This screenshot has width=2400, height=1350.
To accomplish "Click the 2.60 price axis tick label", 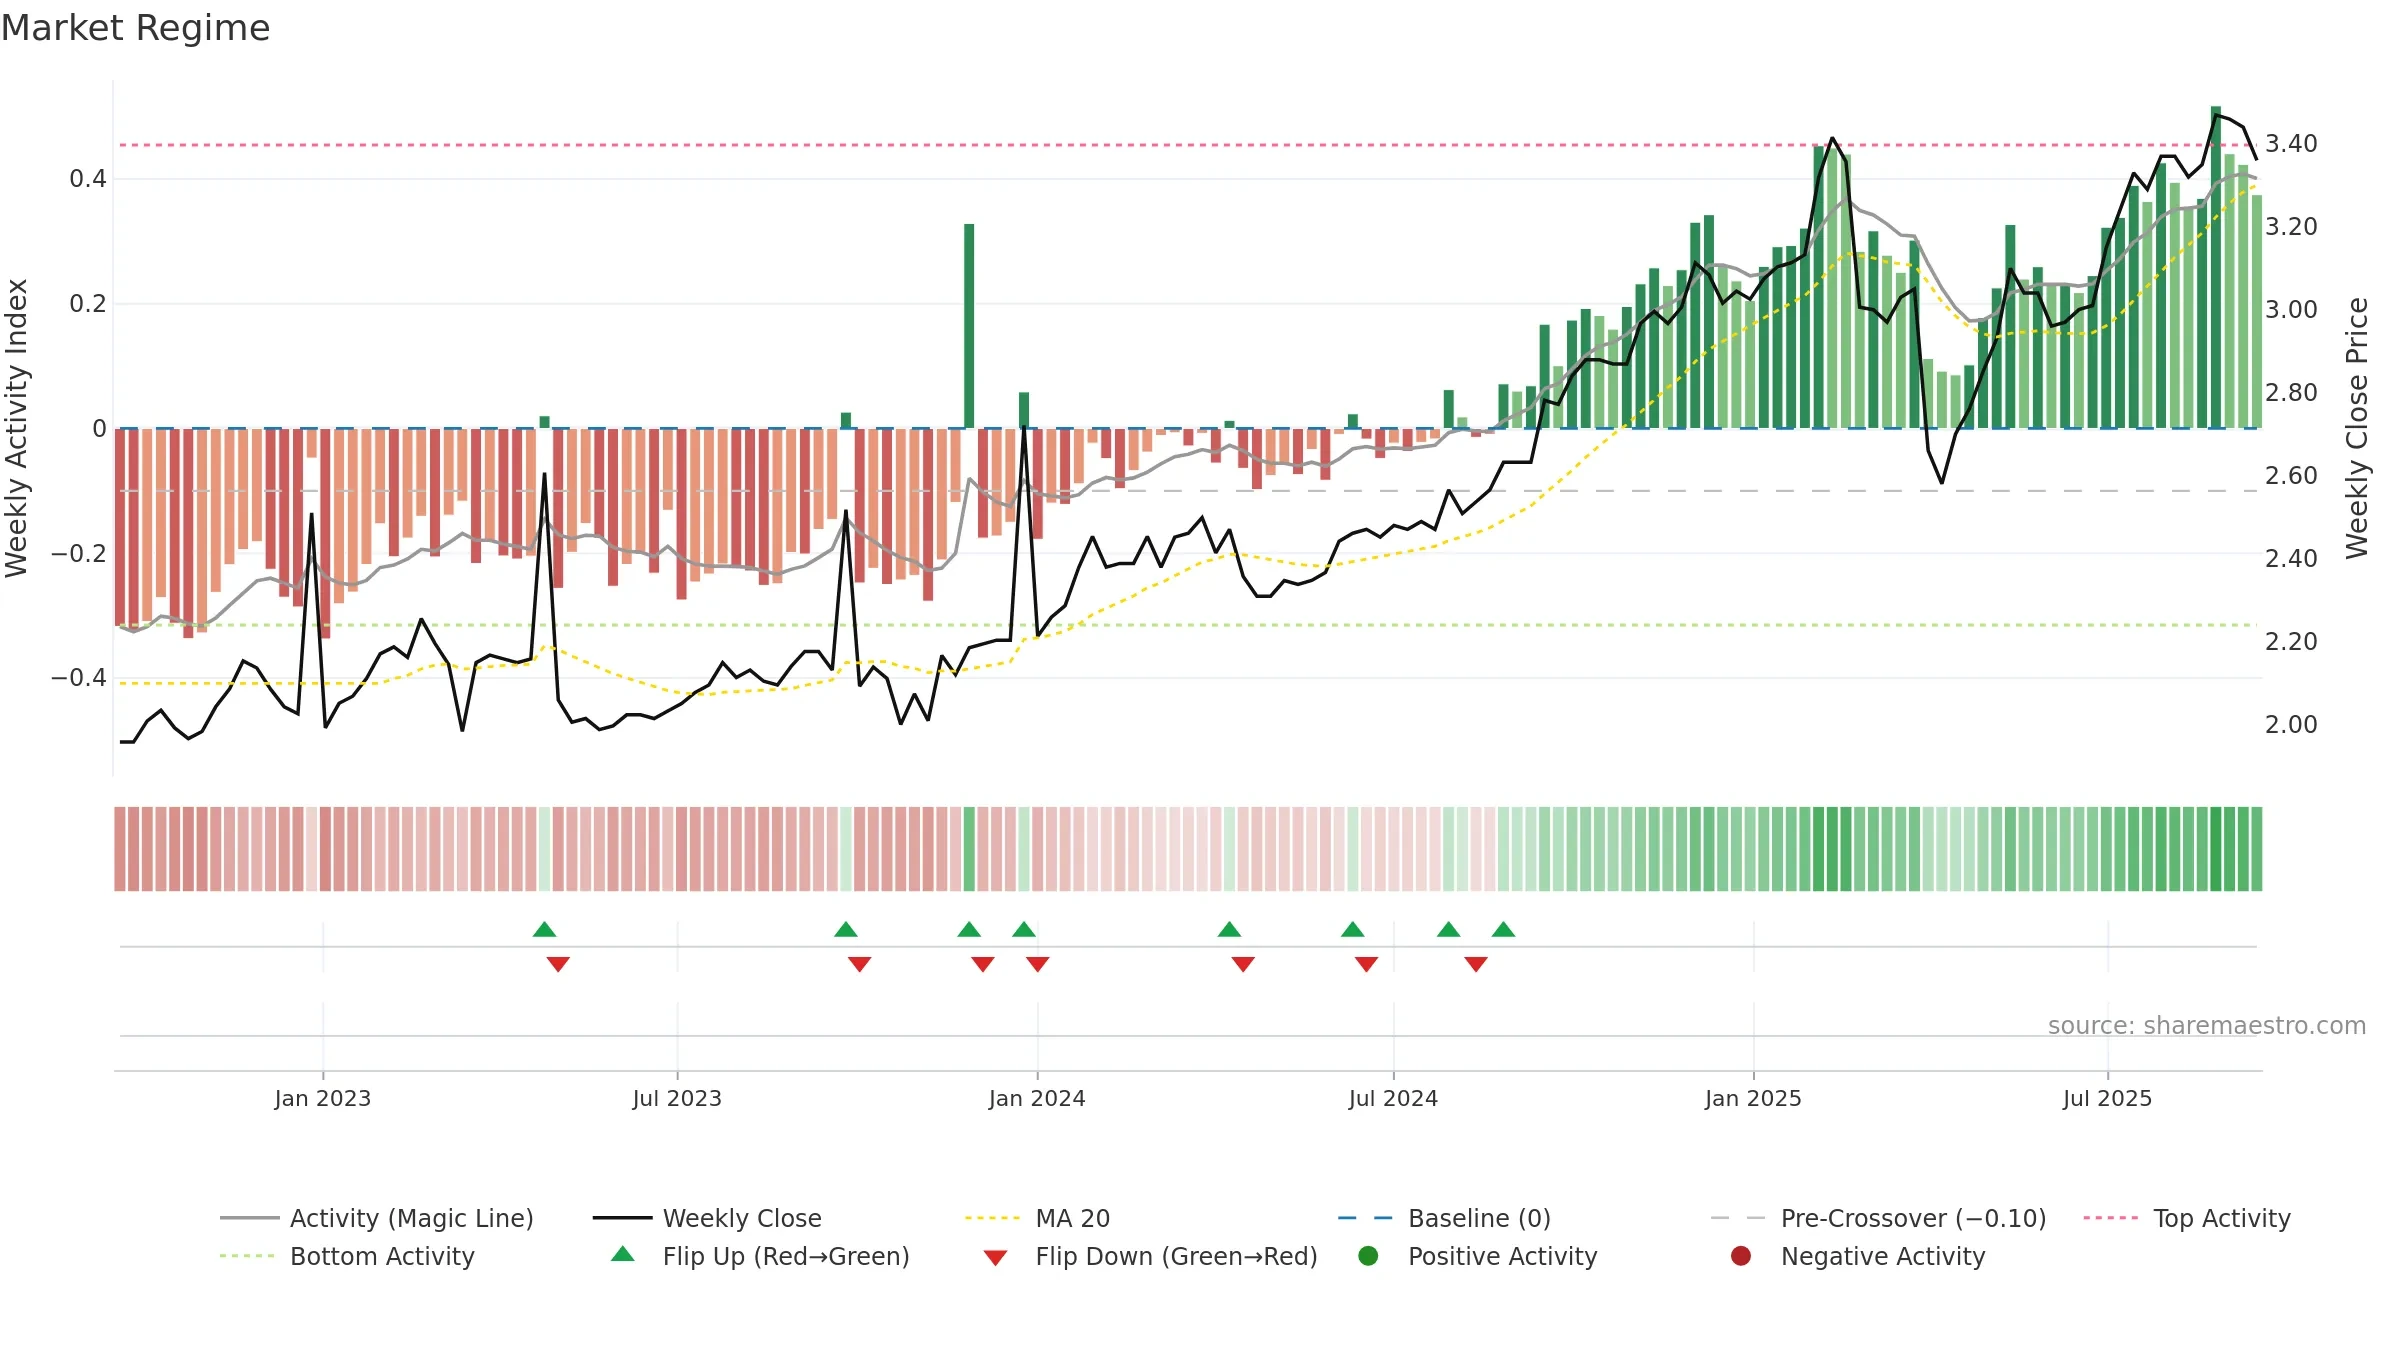I will click(x=2291, y=475).
